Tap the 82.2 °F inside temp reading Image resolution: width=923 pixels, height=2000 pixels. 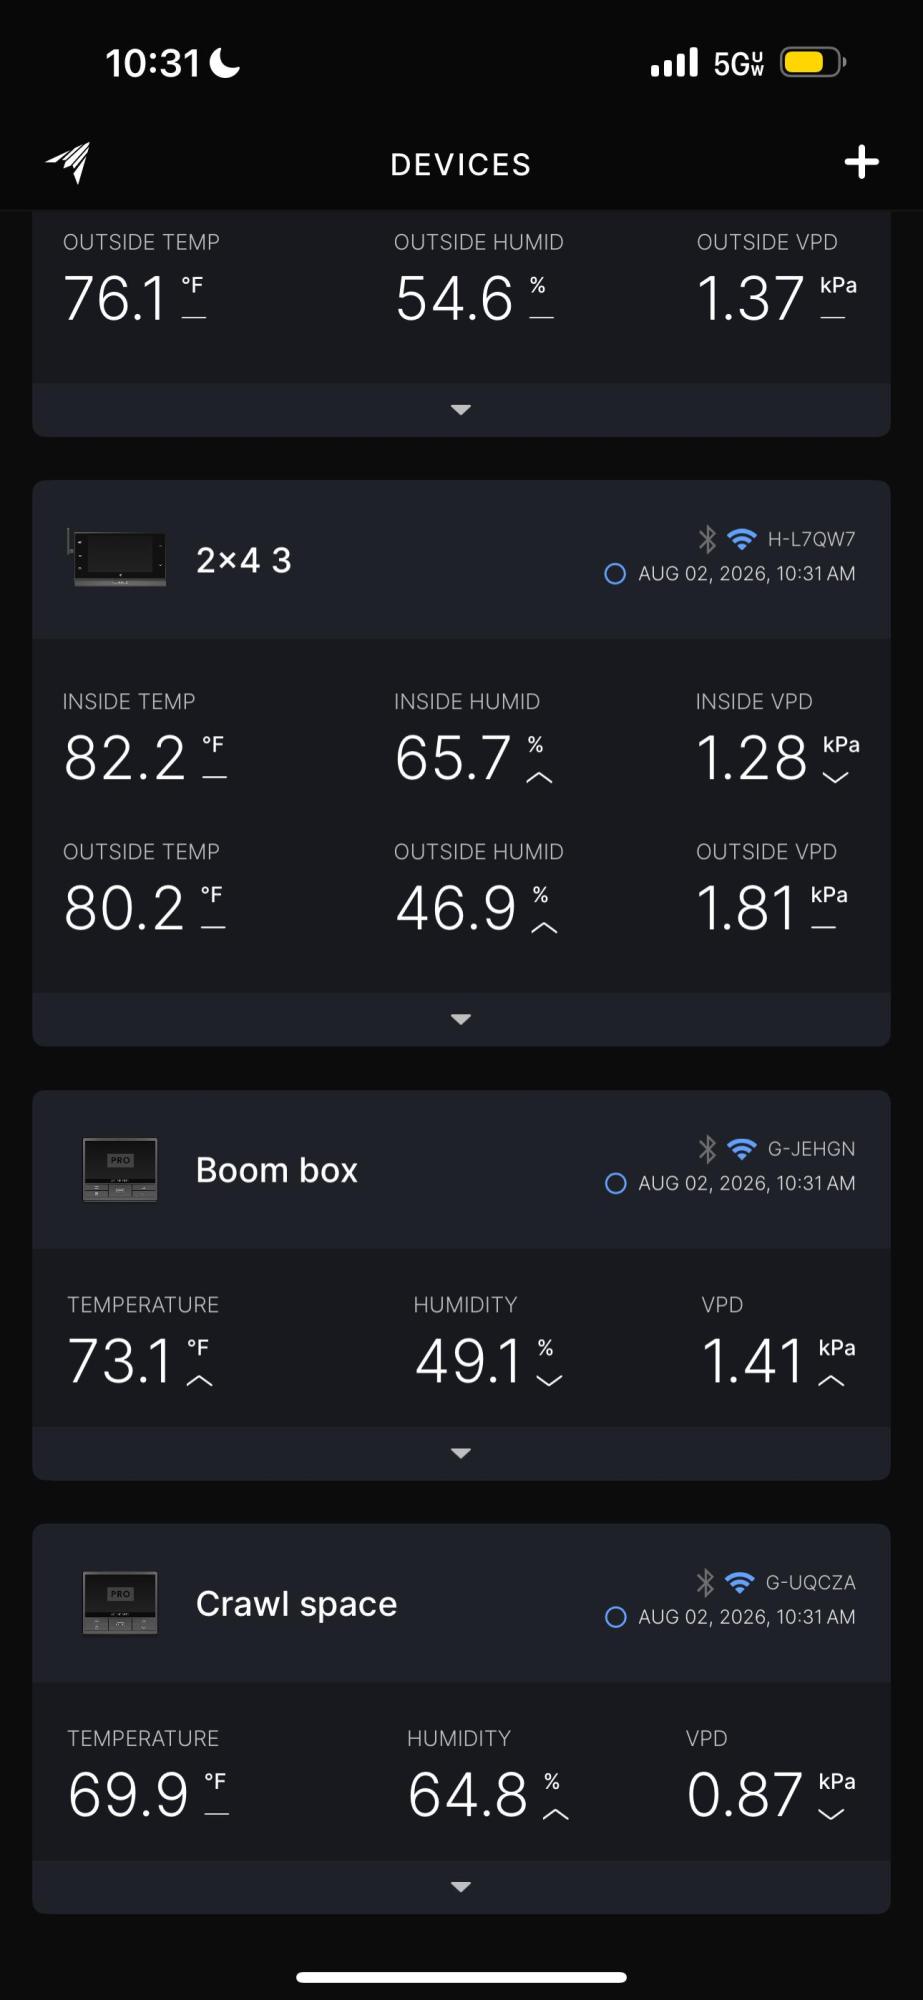pos(145,757)
